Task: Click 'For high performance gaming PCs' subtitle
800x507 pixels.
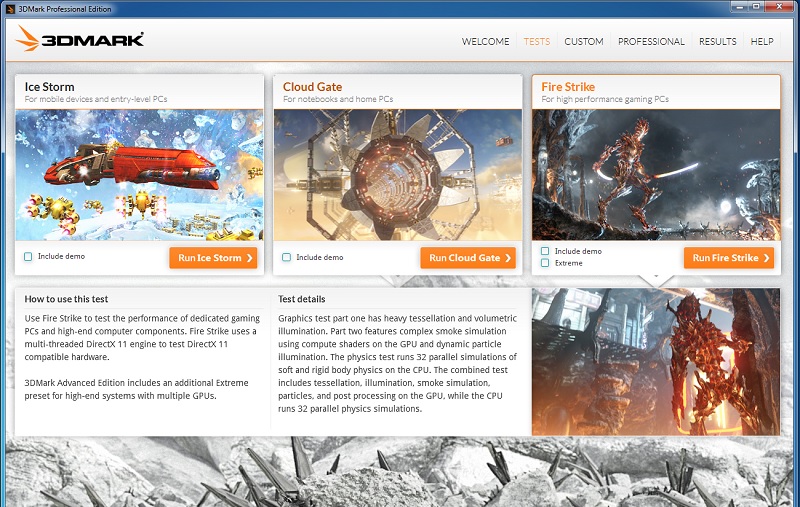Action: click(605, 99)
